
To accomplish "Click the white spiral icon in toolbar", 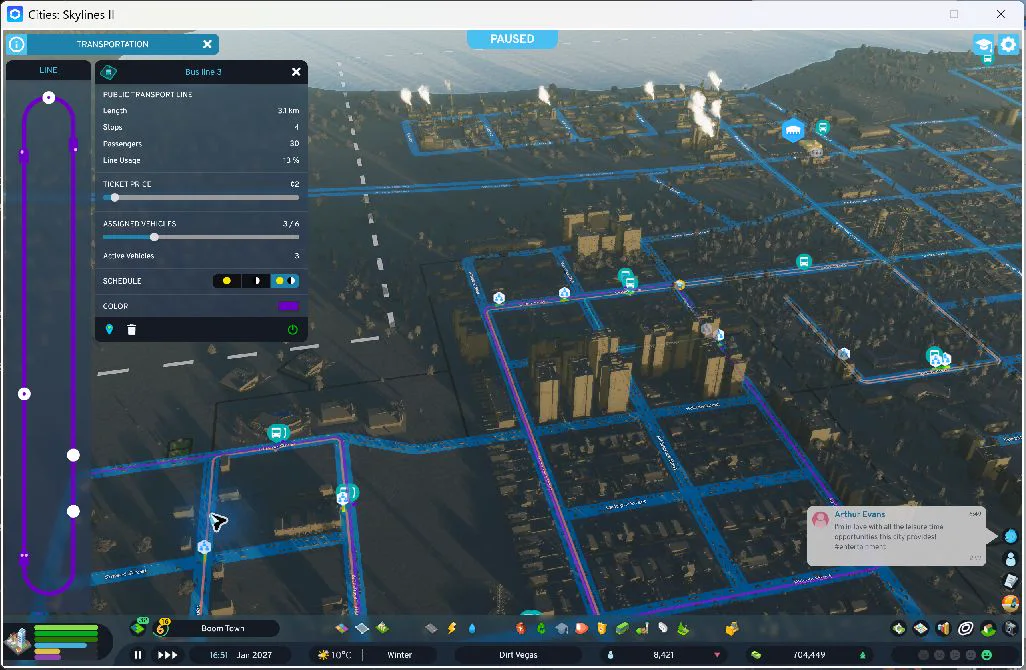I will click(x=965, y=629).
